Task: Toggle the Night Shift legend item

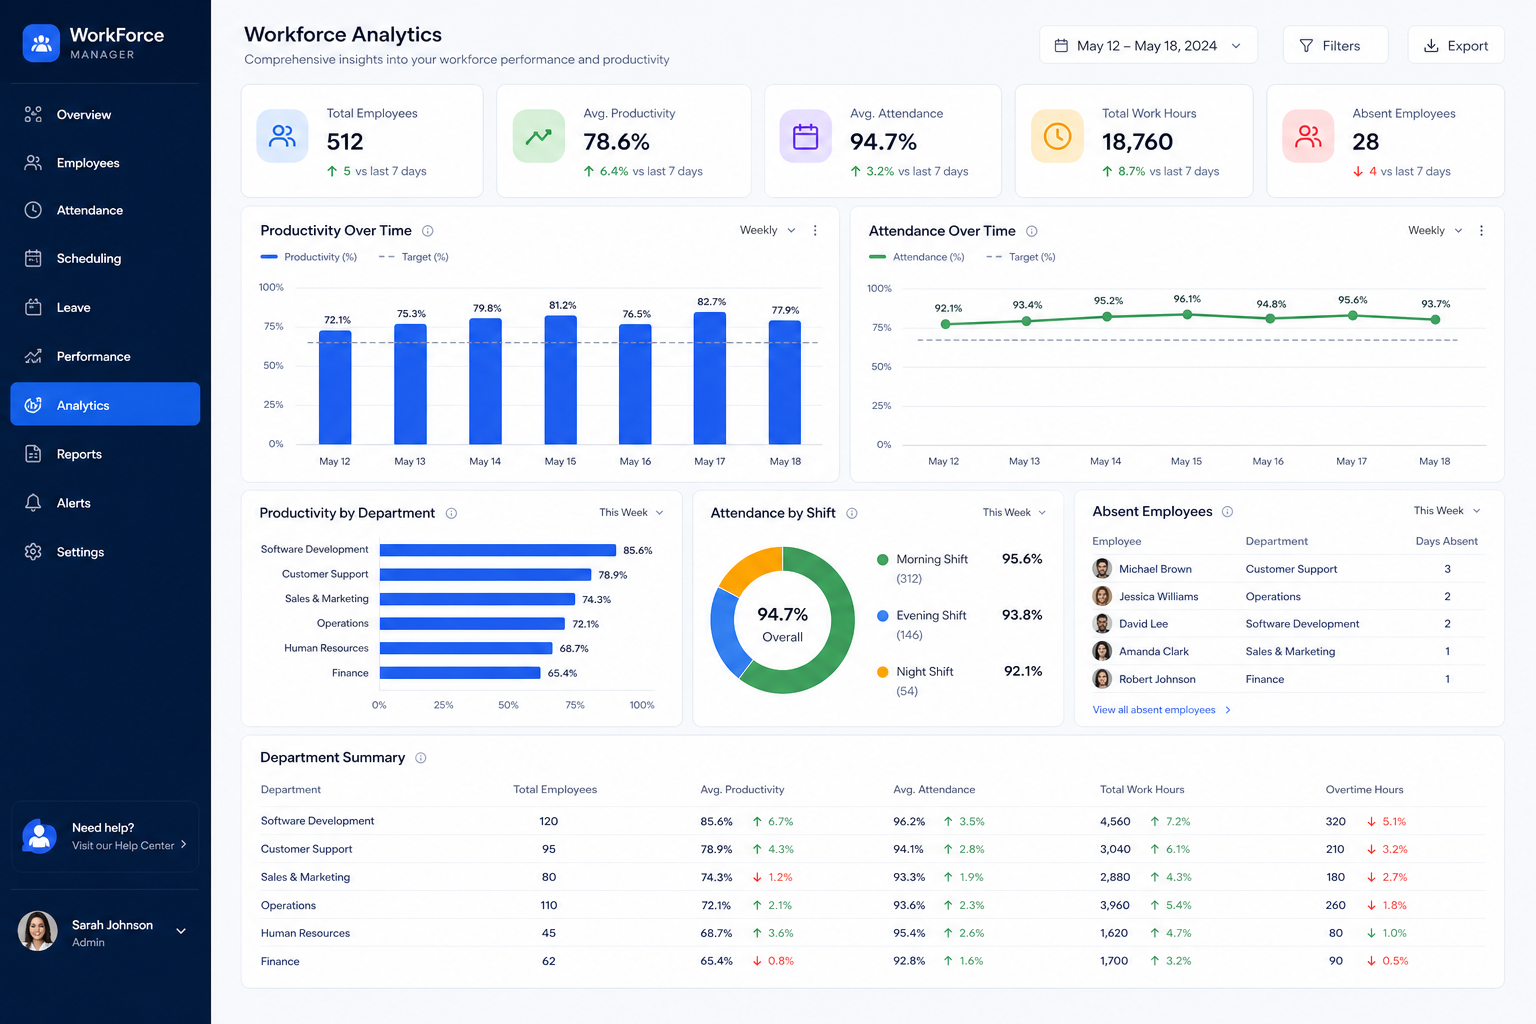Action: 915,680
